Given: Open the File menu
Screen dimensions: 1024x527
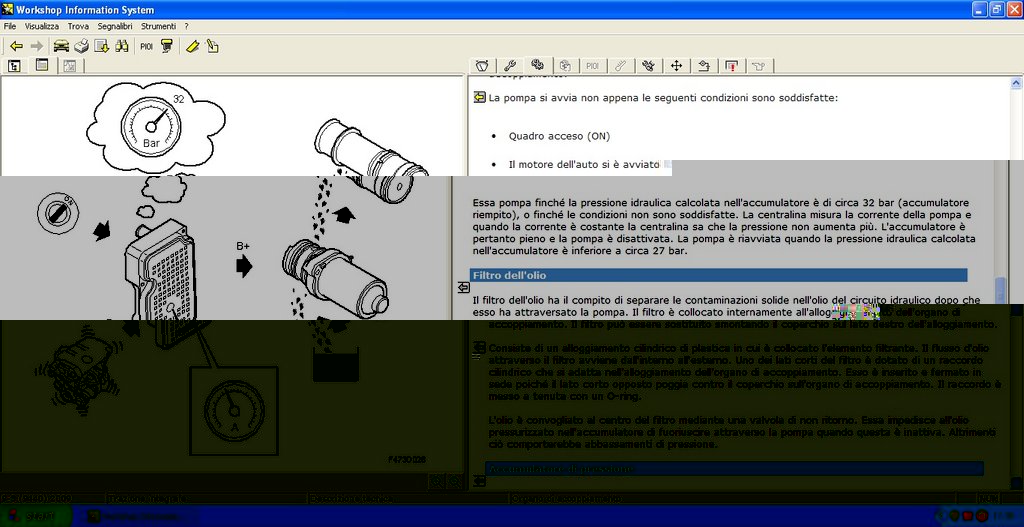Looking at the screenshot, I should pos(10,27).
